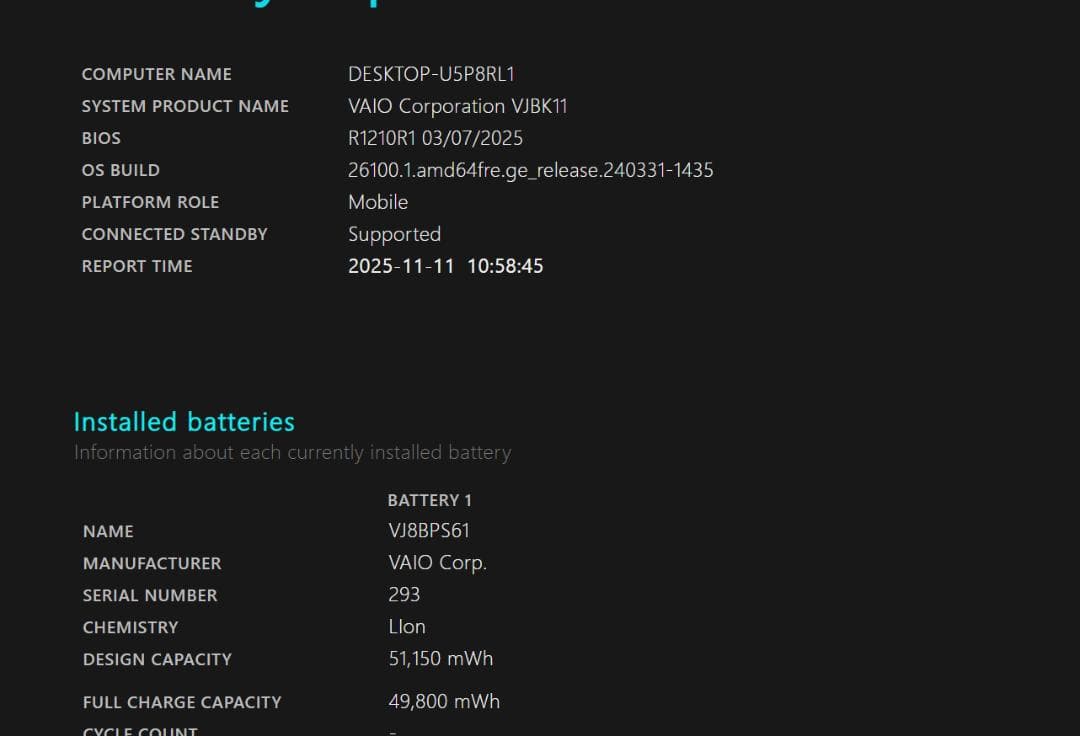Click the serial number value 293
1080x736 pixels.
click(404, 595)
